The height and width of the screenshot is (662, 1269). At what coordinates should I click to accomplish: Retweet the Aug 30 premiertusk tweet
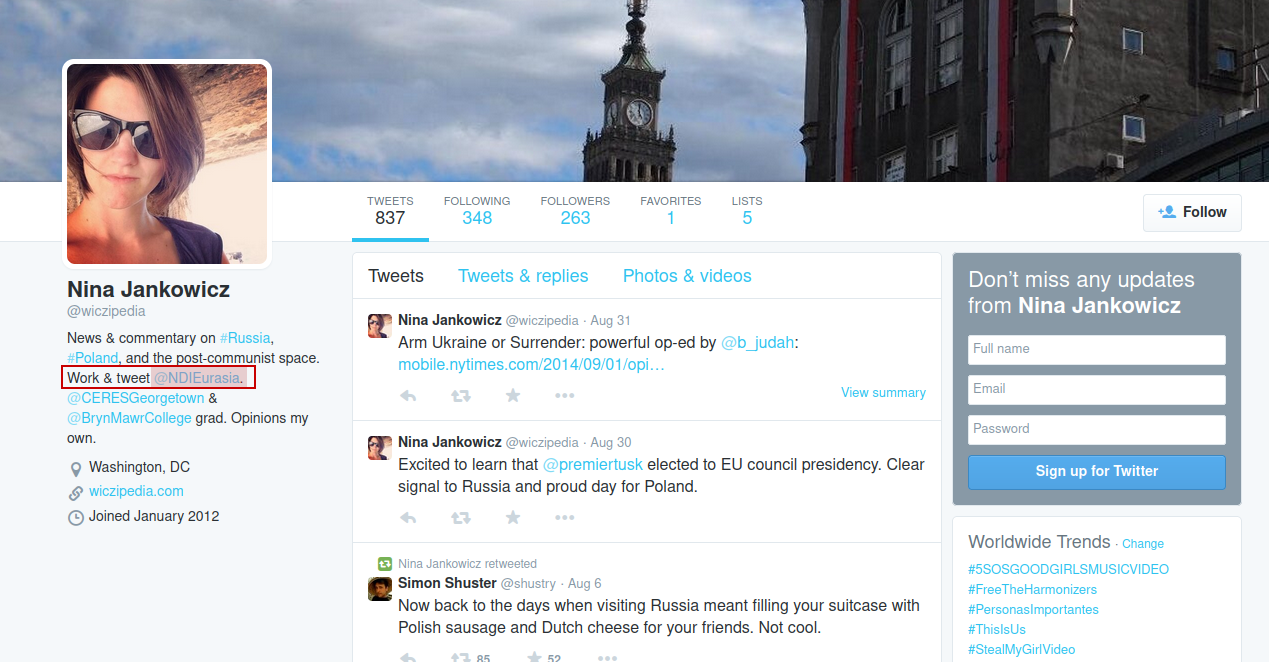[460, 518]
